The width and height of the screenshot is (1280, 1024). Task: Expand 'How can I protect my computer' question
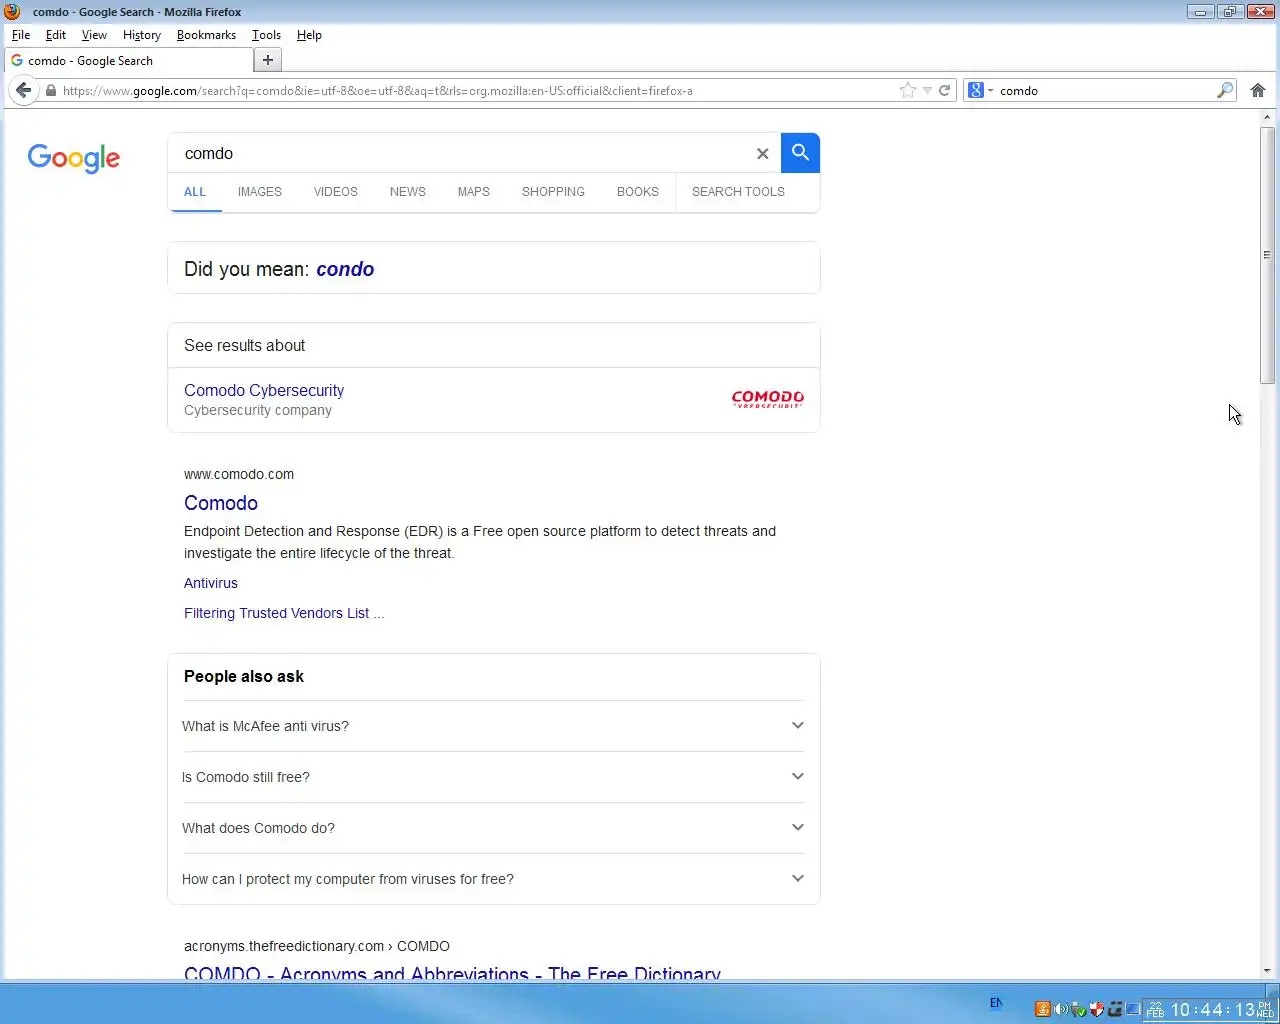click(493, 879)
